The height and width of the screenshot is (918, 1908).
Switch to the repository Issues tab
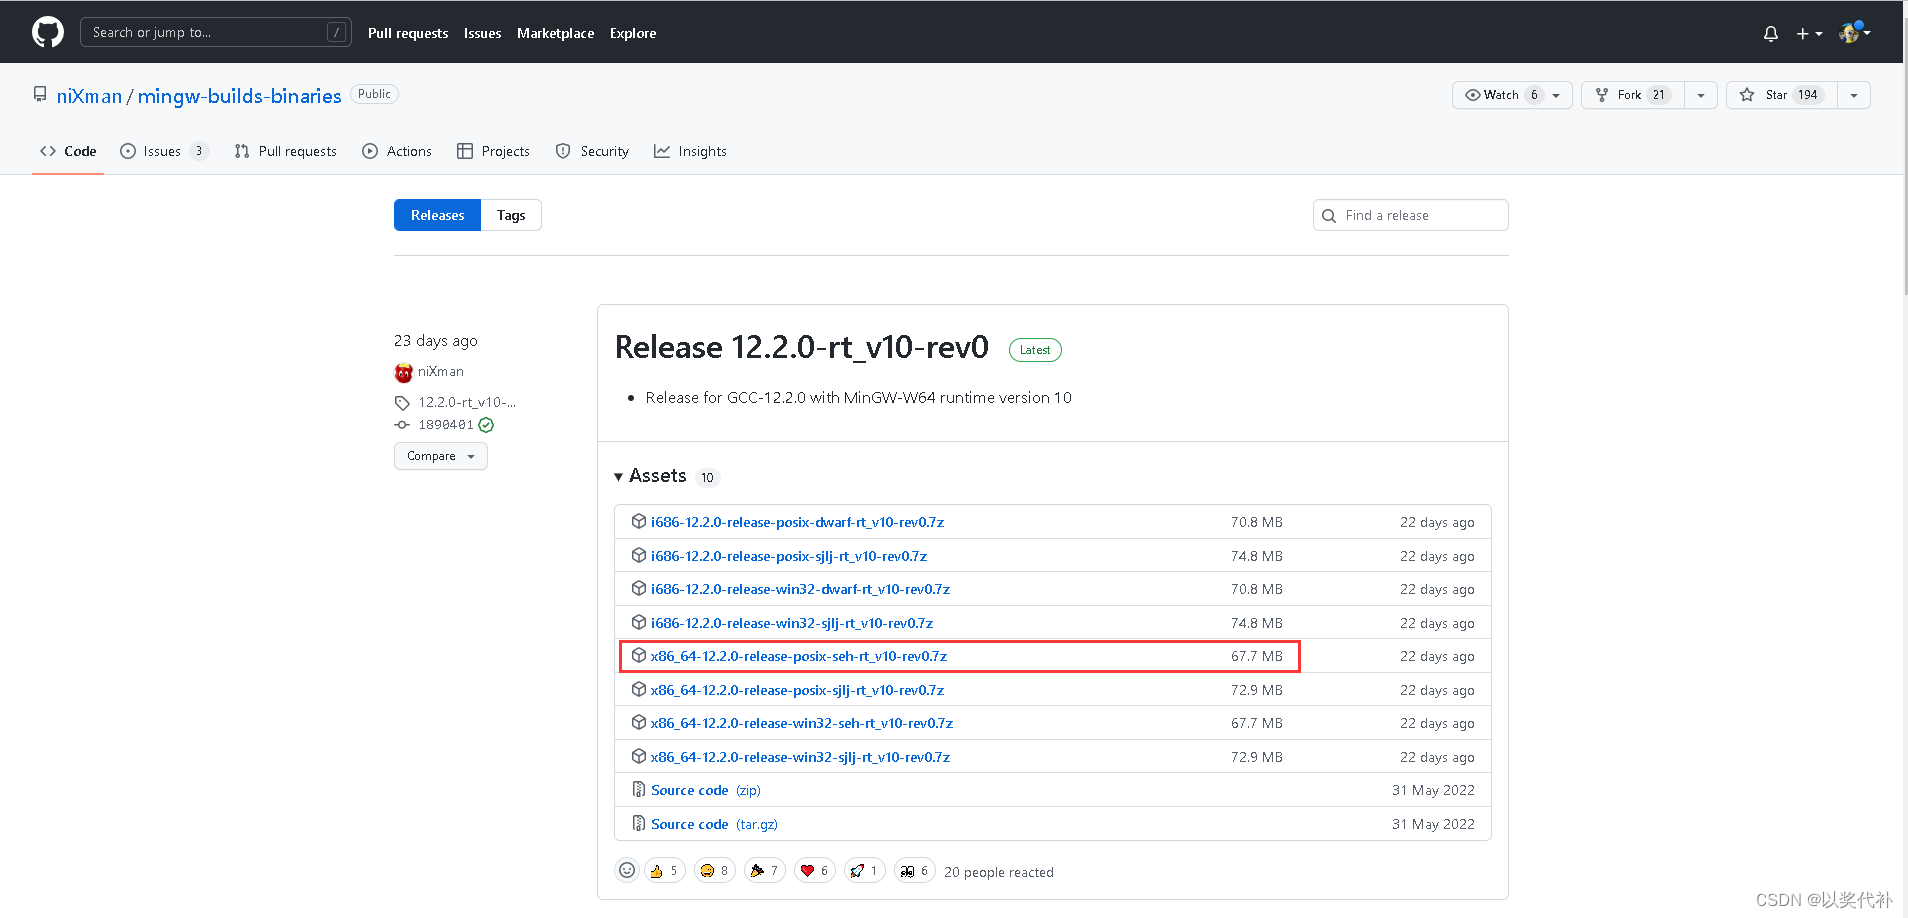point(164,151)
